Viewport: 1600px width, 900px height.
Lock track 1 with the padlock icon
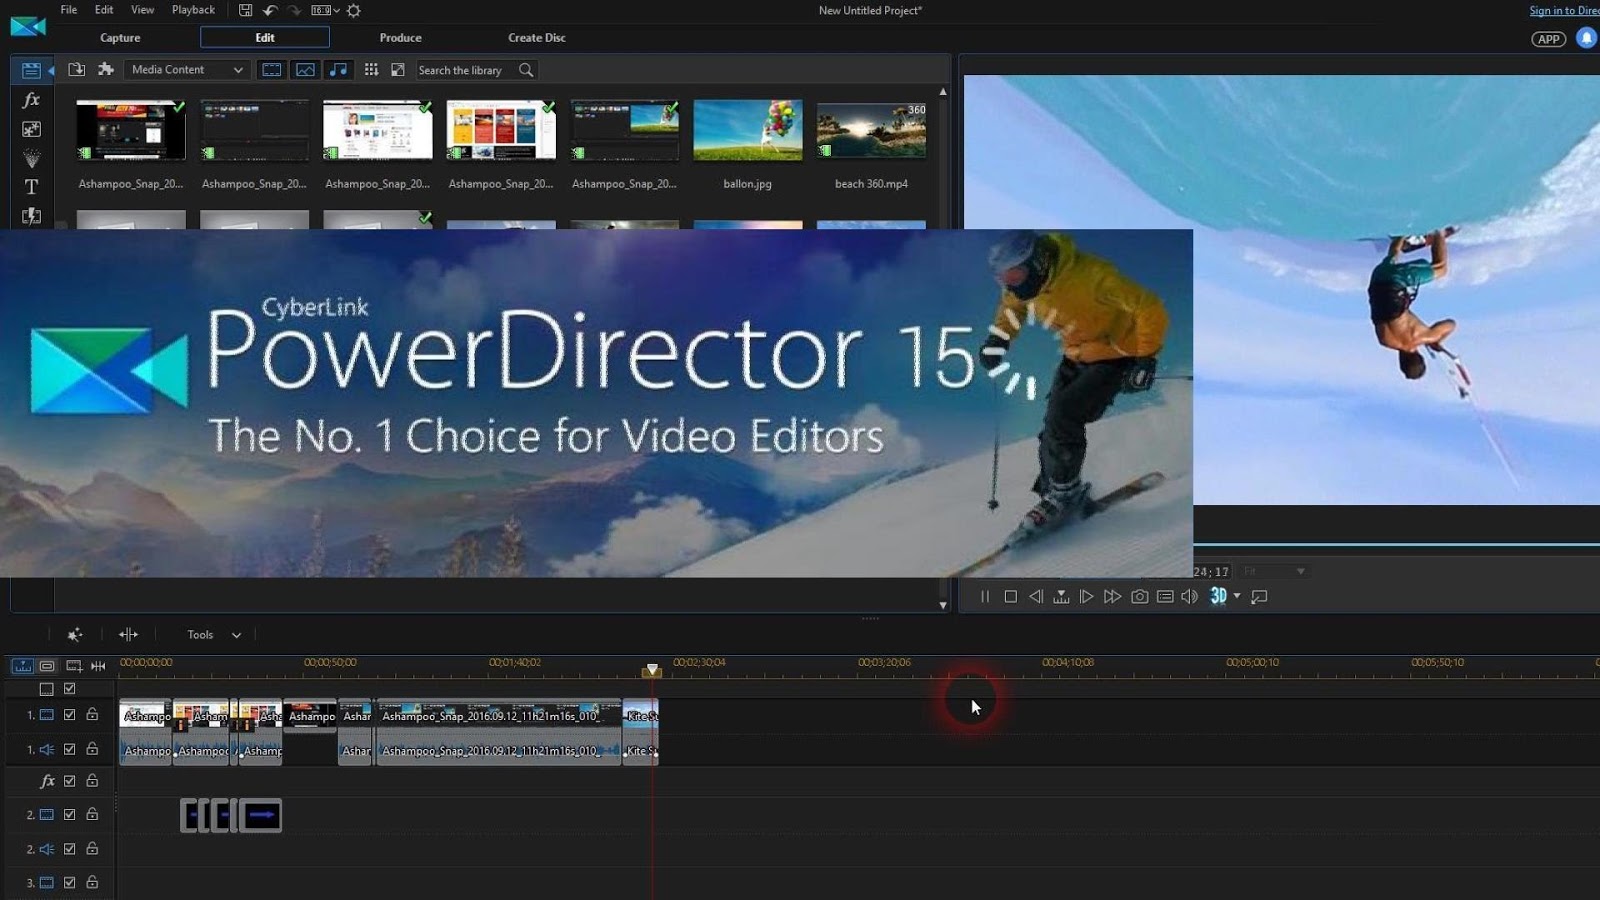[x=92, y=716]
